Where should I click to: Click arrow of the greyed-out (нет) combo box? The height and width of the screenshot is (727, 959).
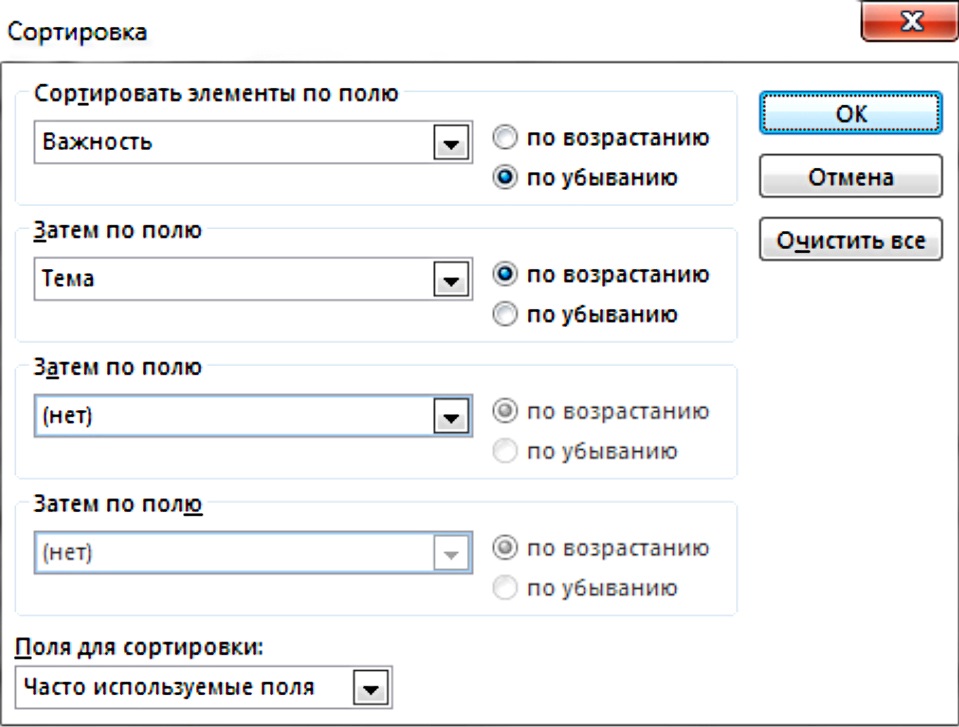(x=452, y=554)
